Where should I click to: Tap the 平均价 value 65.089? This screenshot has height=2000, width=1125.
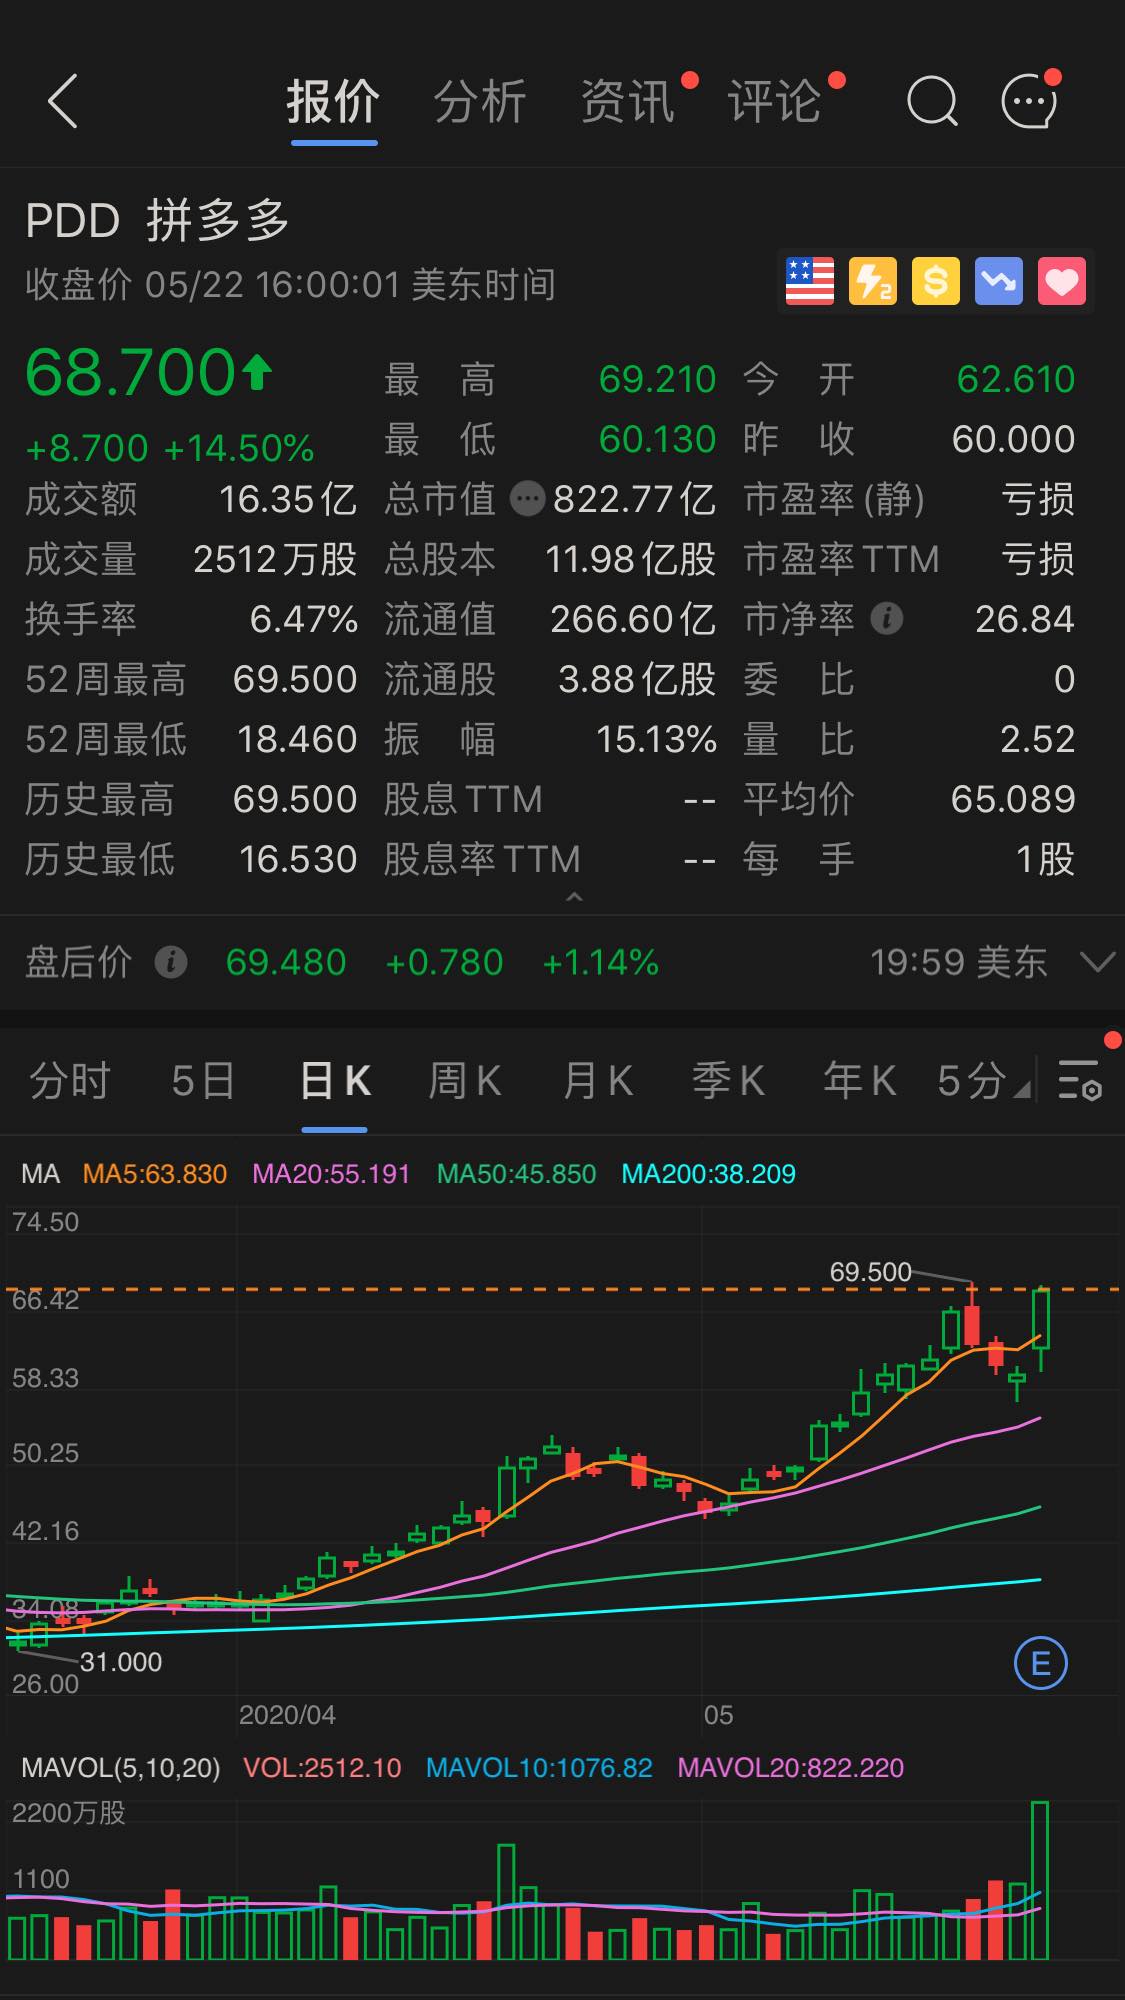[1013, 799]
